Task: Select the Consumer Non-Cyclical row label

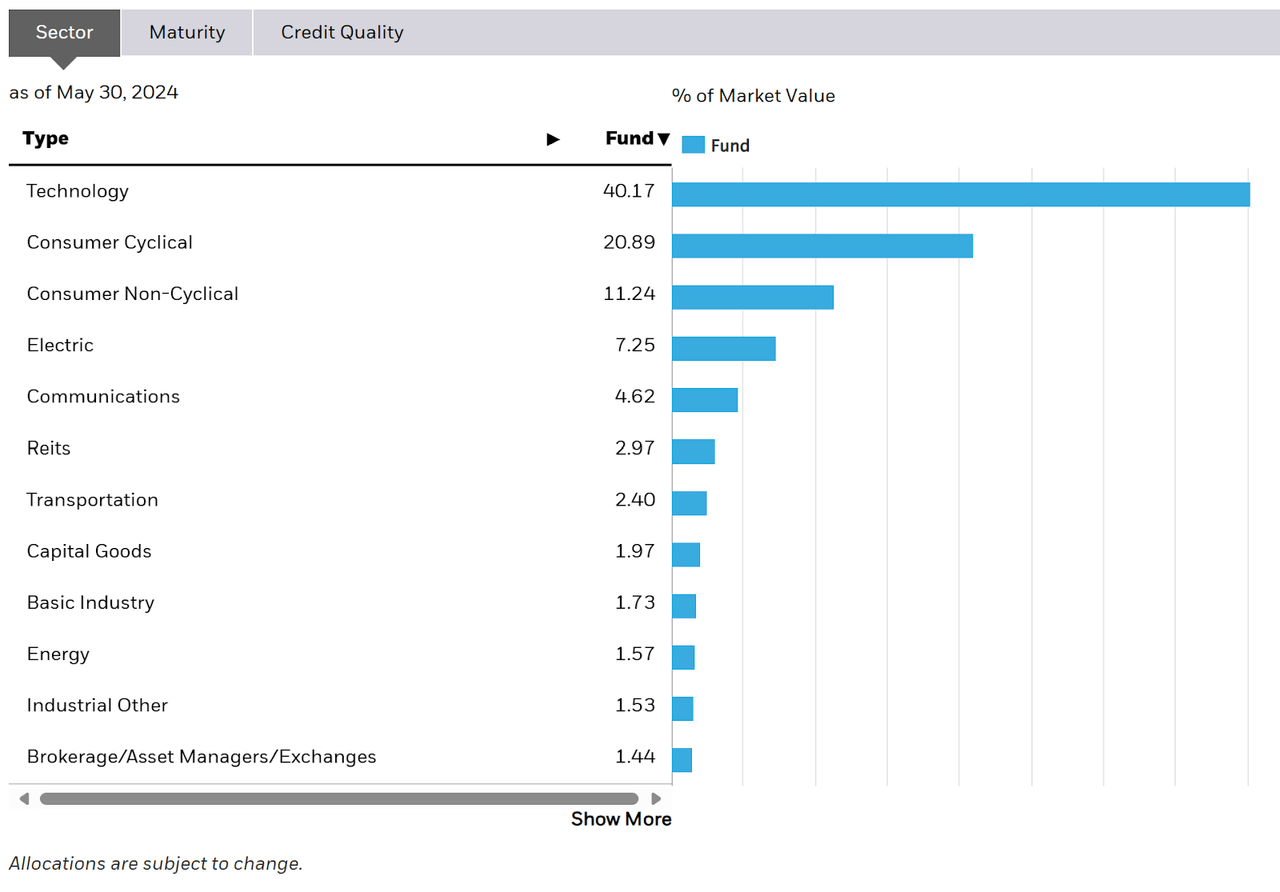Action: pyautogui.click(x=133, y=294)
